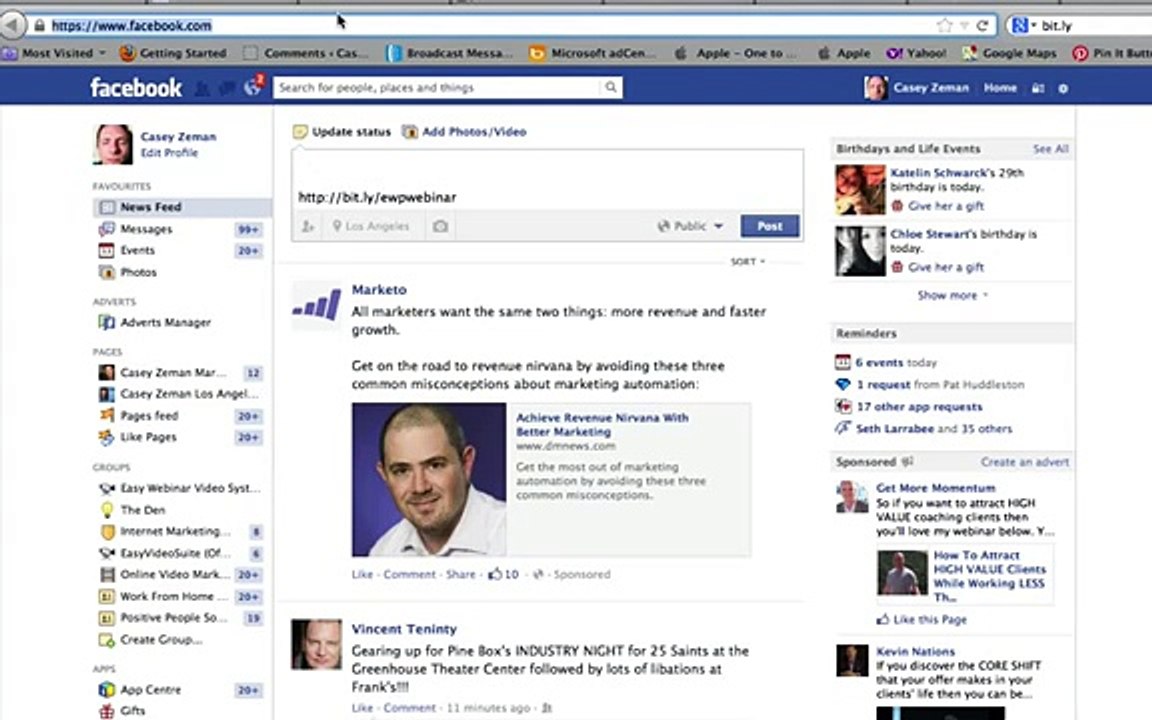Image resolution: width=1152 pixels, height=720 pixels.
Task: Click Casey Zeman name in header
Action: tap(931, 87)
